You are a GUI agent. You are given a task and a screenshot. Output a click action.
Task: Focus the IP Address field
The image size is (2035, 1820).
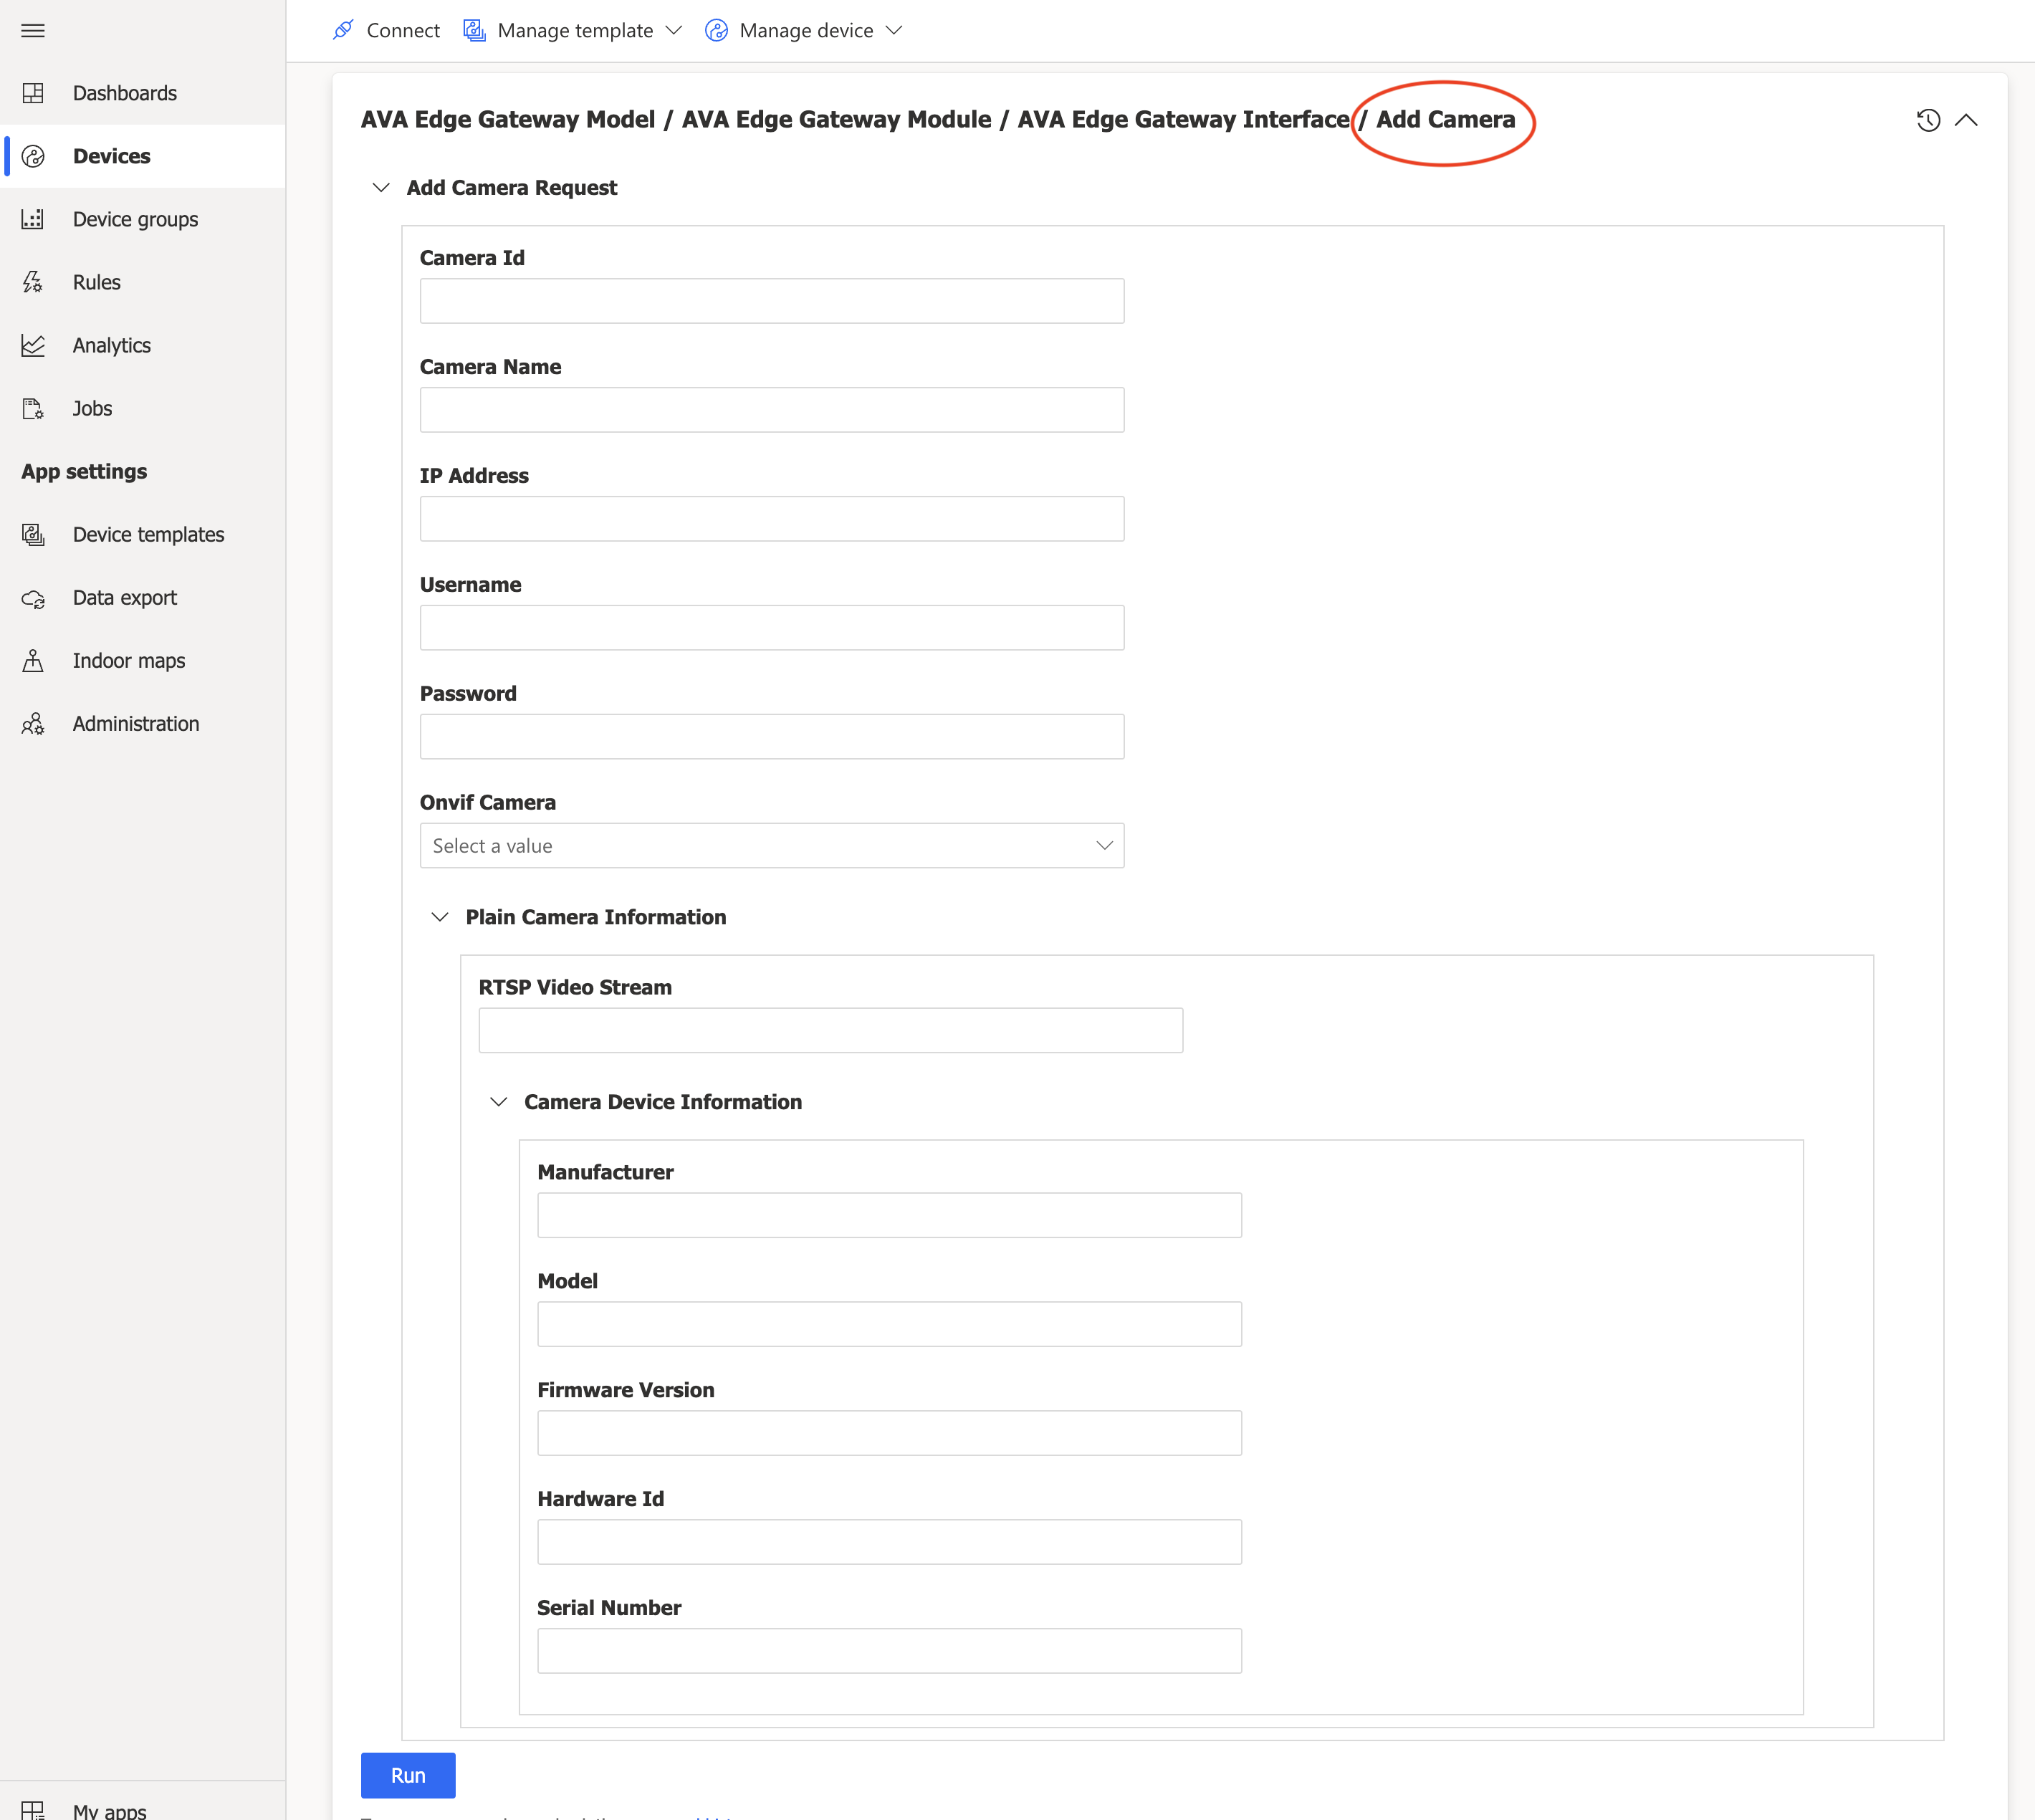[772, 519]
